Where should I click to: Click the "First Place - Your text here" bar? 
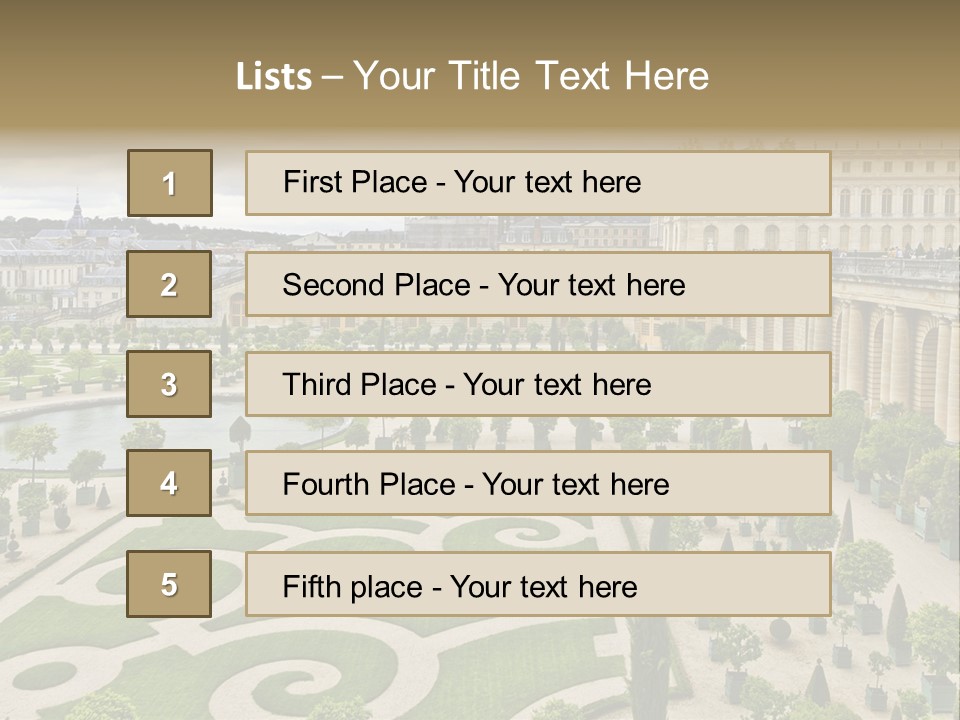(x=538, y=183)
